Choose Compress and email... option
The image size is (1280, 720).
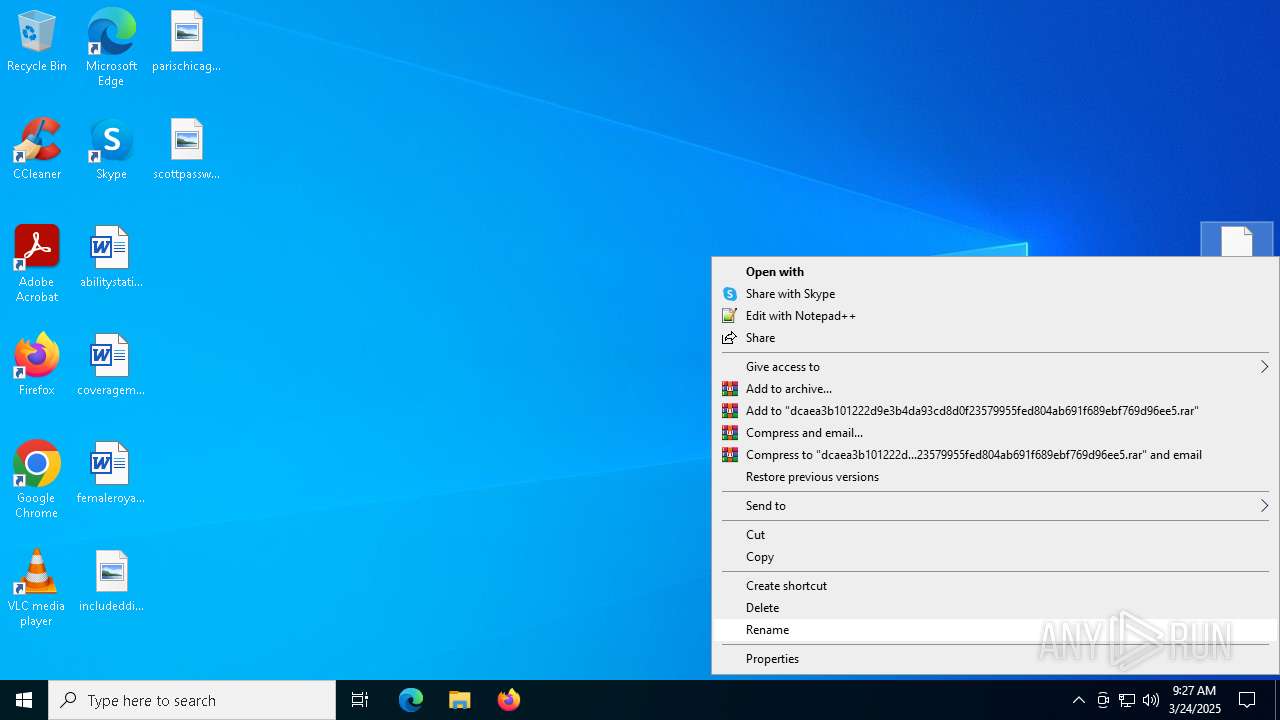[995, 433]
